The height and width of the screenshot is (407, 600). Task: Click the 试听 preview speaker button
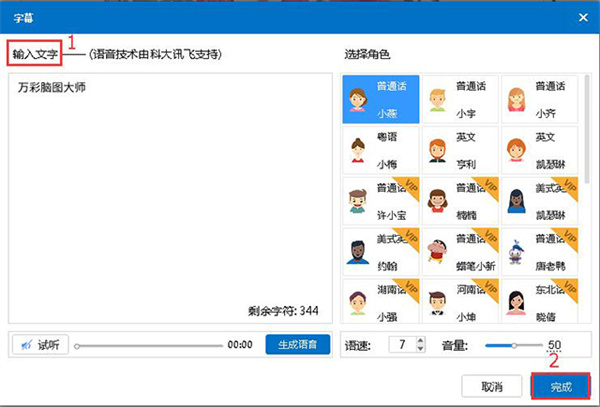40,345
